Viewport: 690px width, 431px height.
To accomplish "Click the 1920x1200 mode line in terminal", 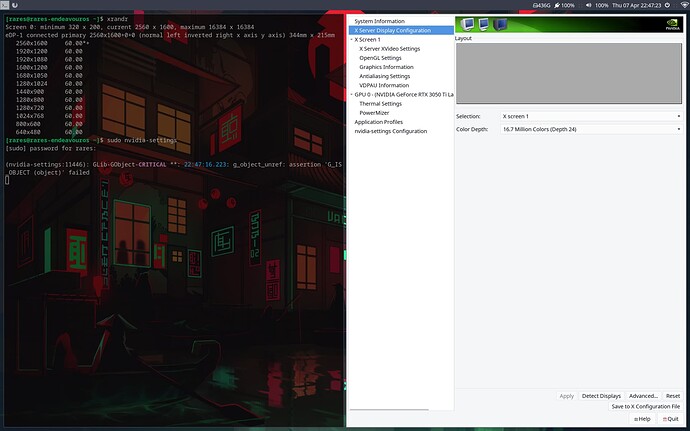I will [49, 51].
